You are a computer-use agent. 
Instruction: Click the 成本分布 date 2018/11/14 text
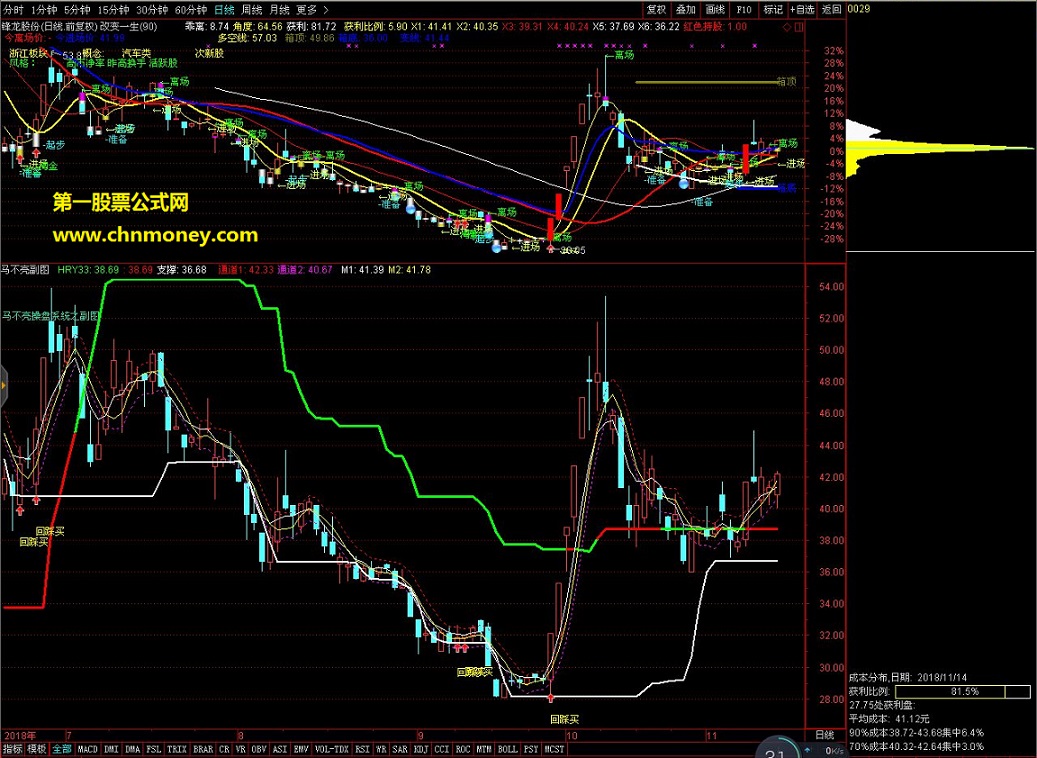(x=908, y=677)
